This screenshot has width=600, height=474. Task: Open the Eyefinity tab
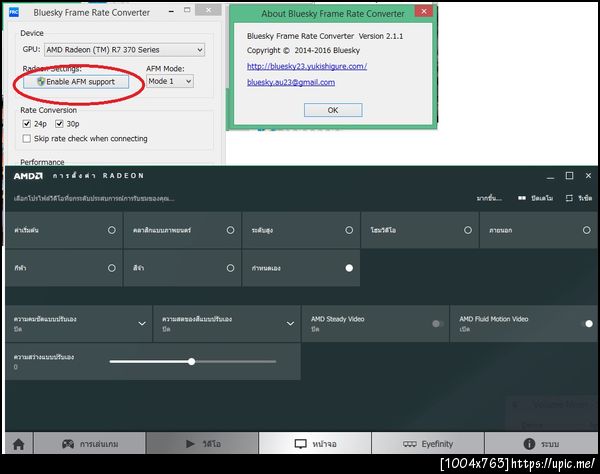coord(428,444)
